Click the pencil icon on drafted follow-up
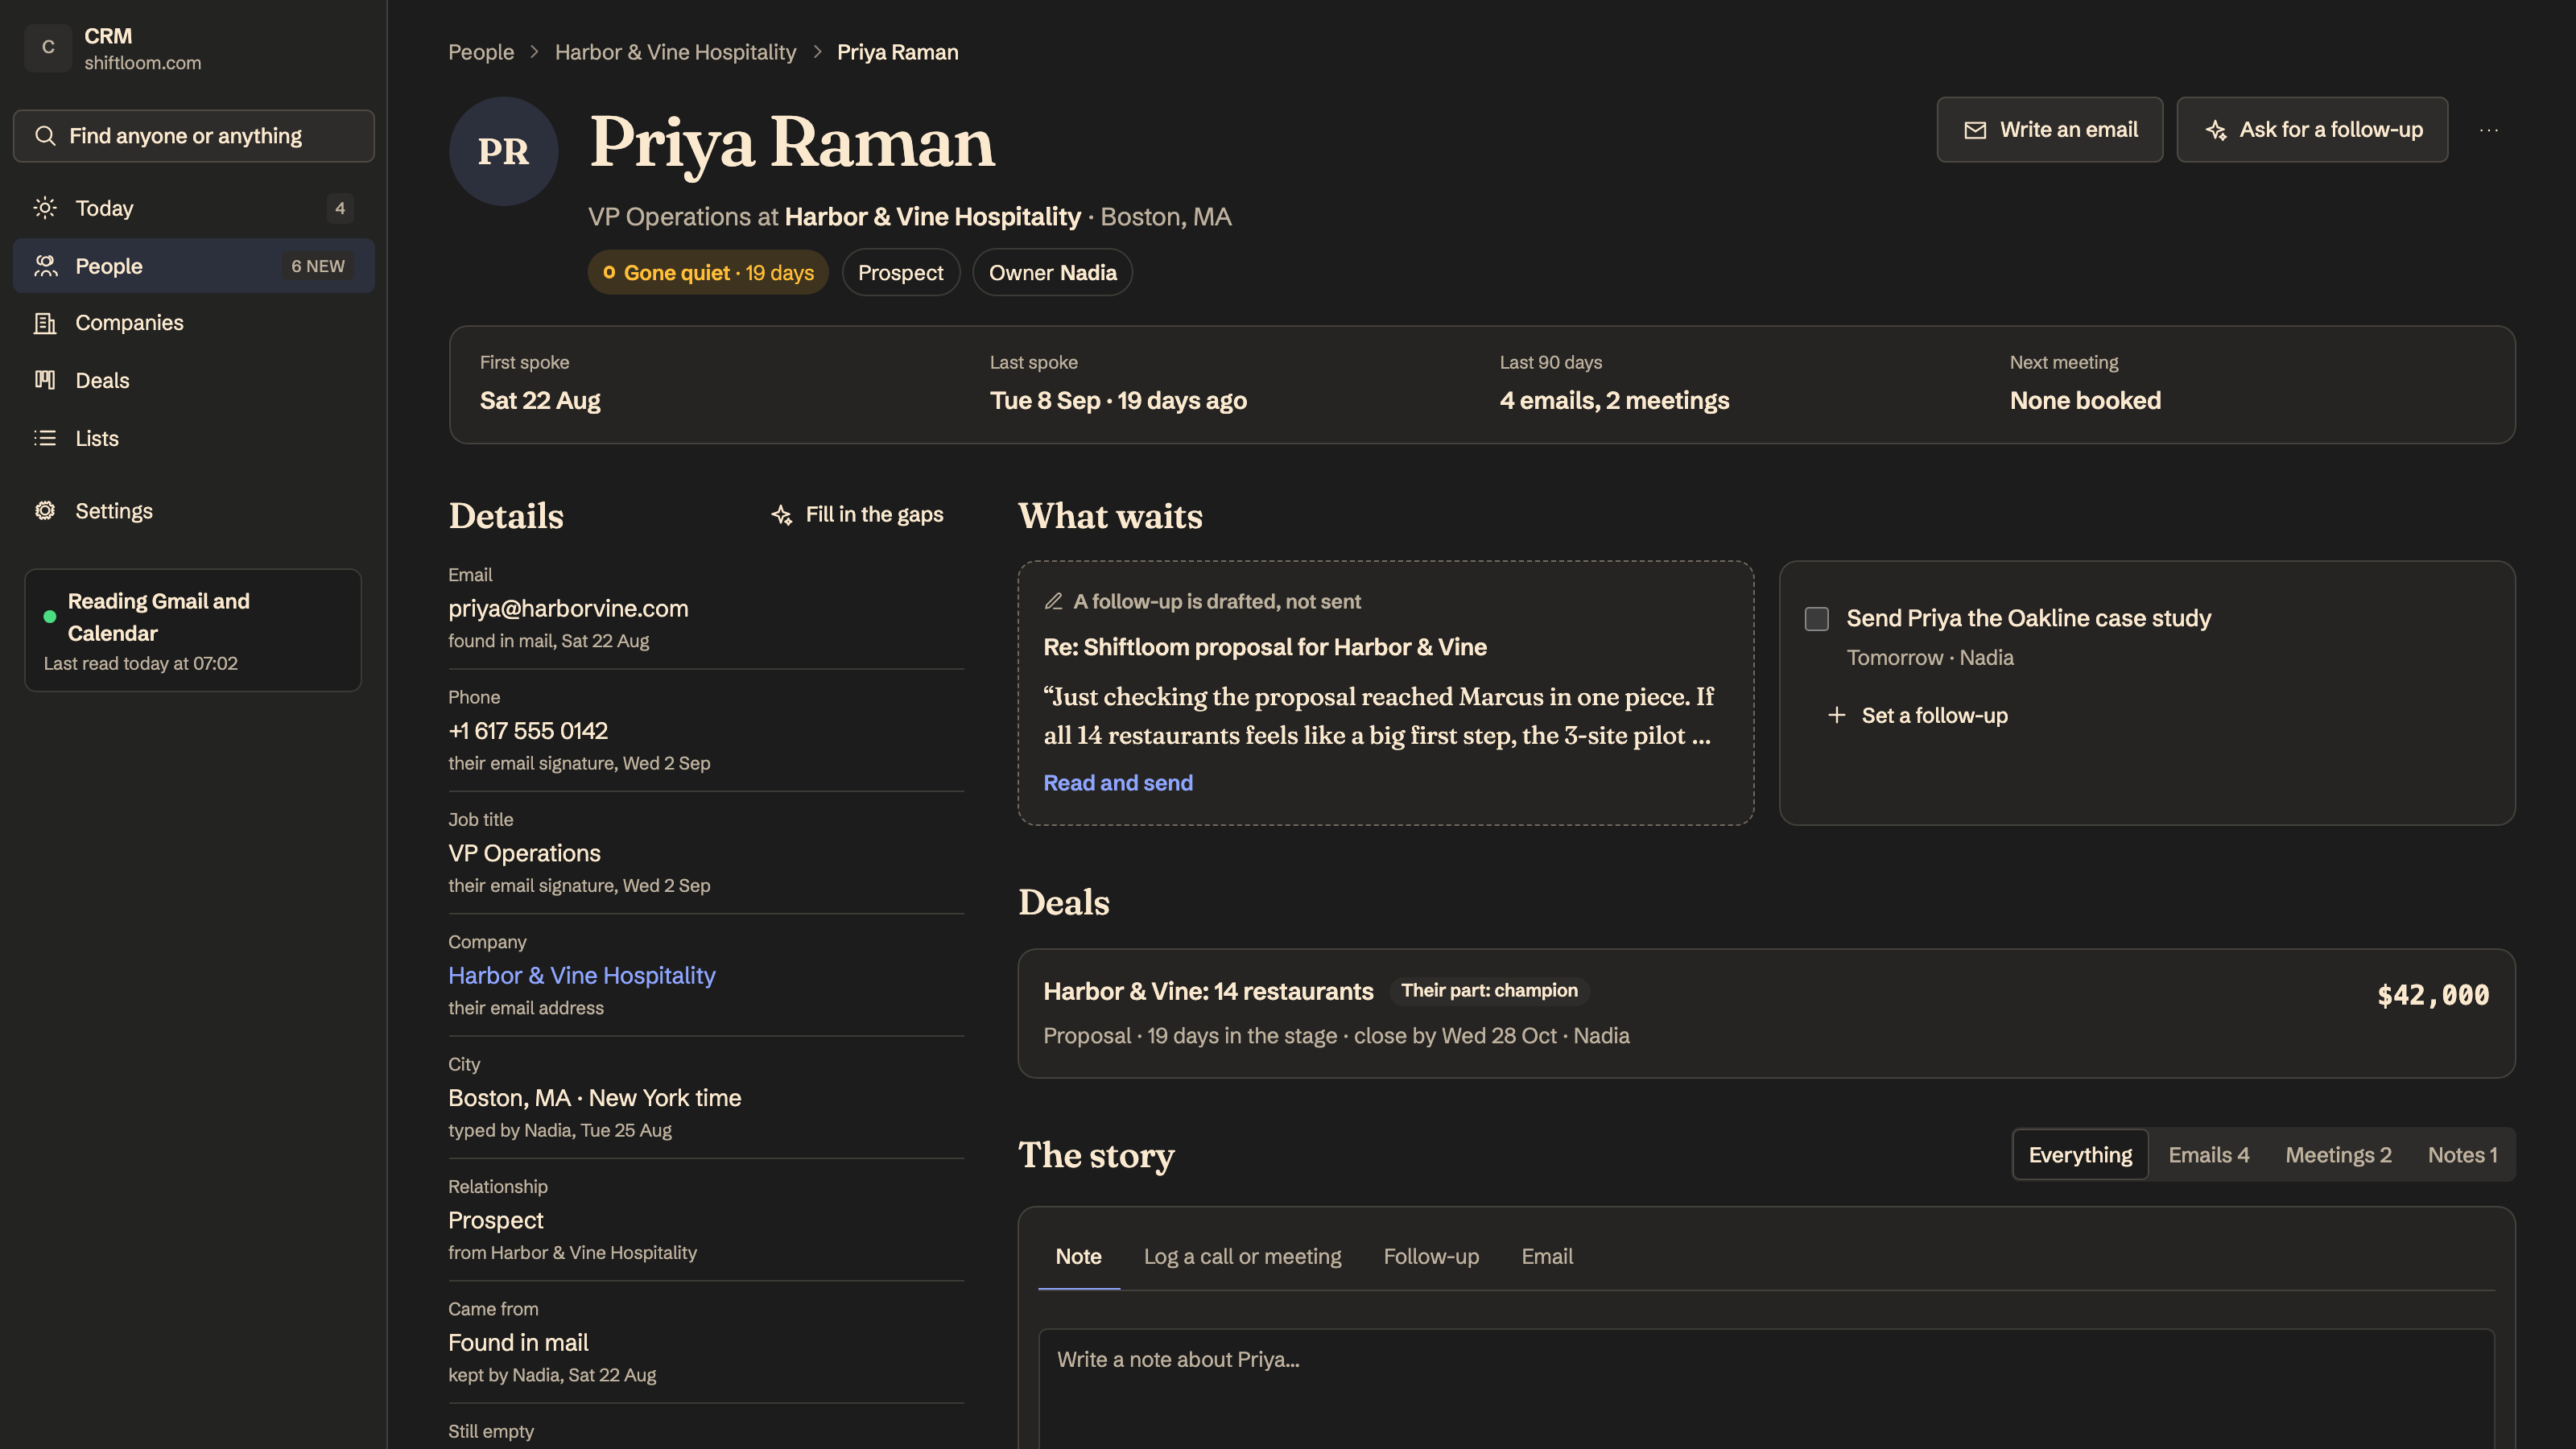The height and width of the screenshot is (1449, 2576). [1053, 601]
